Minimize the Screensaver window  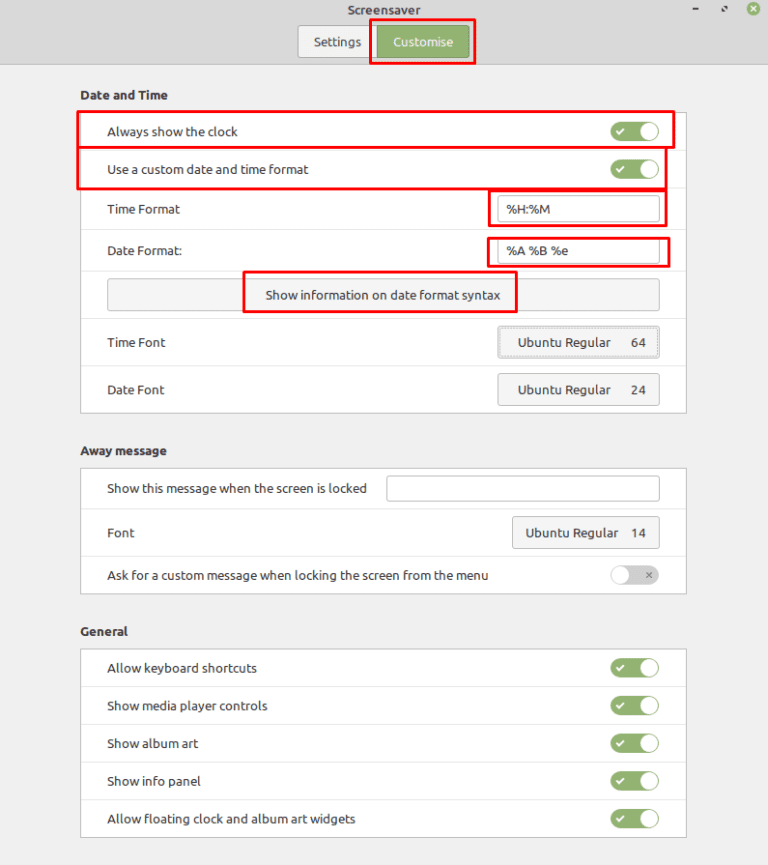coord(695,9)
